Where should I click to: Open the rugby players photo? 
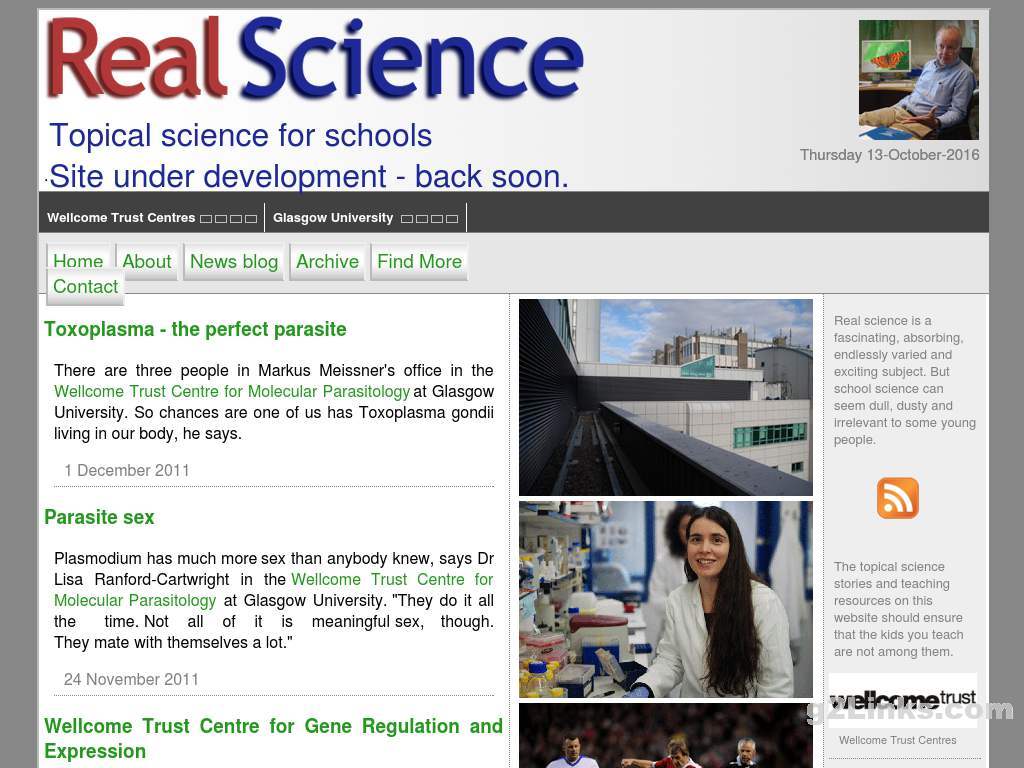(665, 736)
